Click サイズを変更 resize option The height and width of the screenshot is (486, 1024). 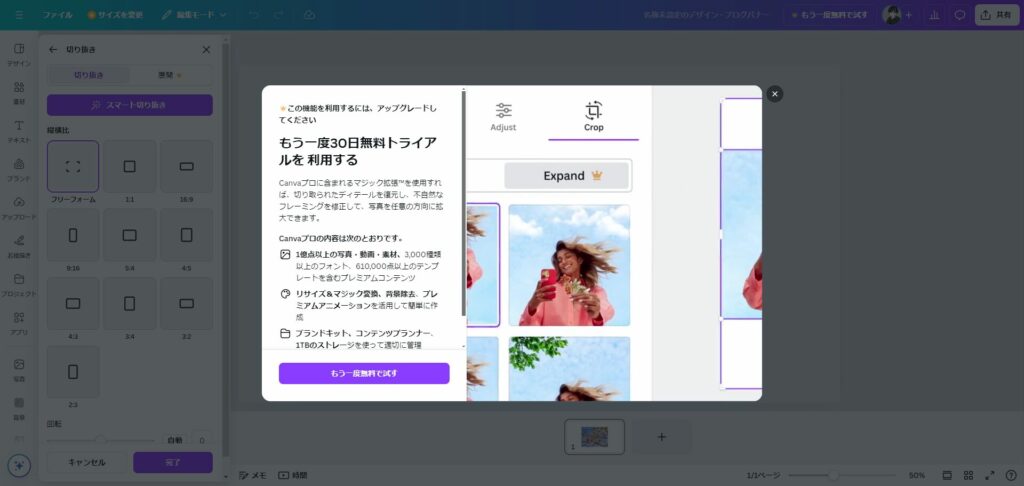(x=116, y=14)
